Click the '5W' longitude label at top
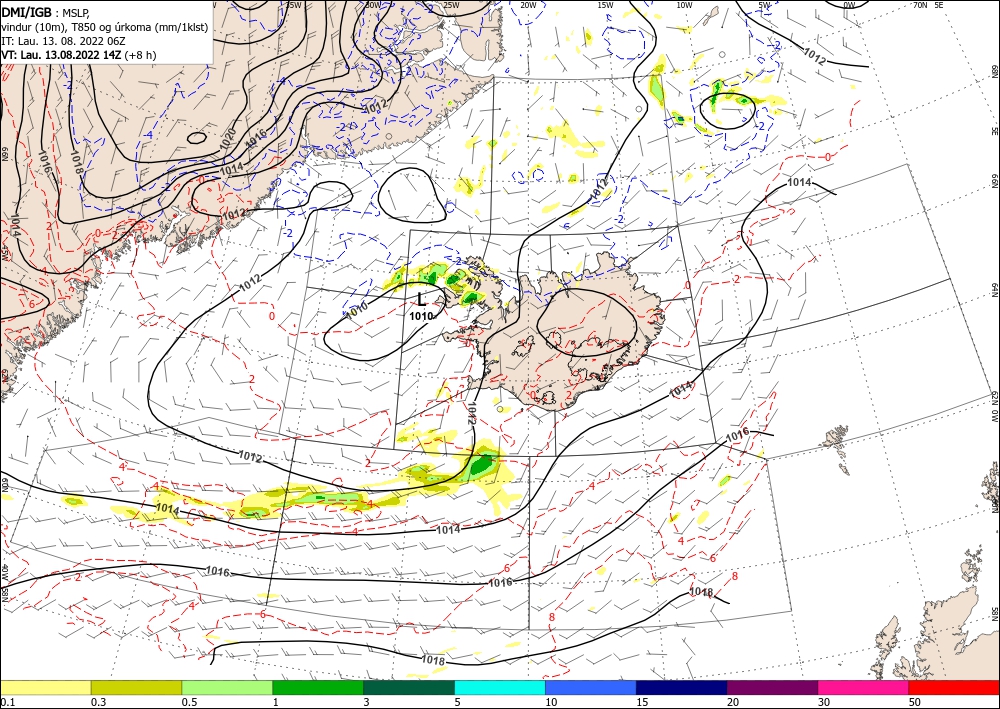1000x709 pixels. pyautogui.click(x=764, y=4)
